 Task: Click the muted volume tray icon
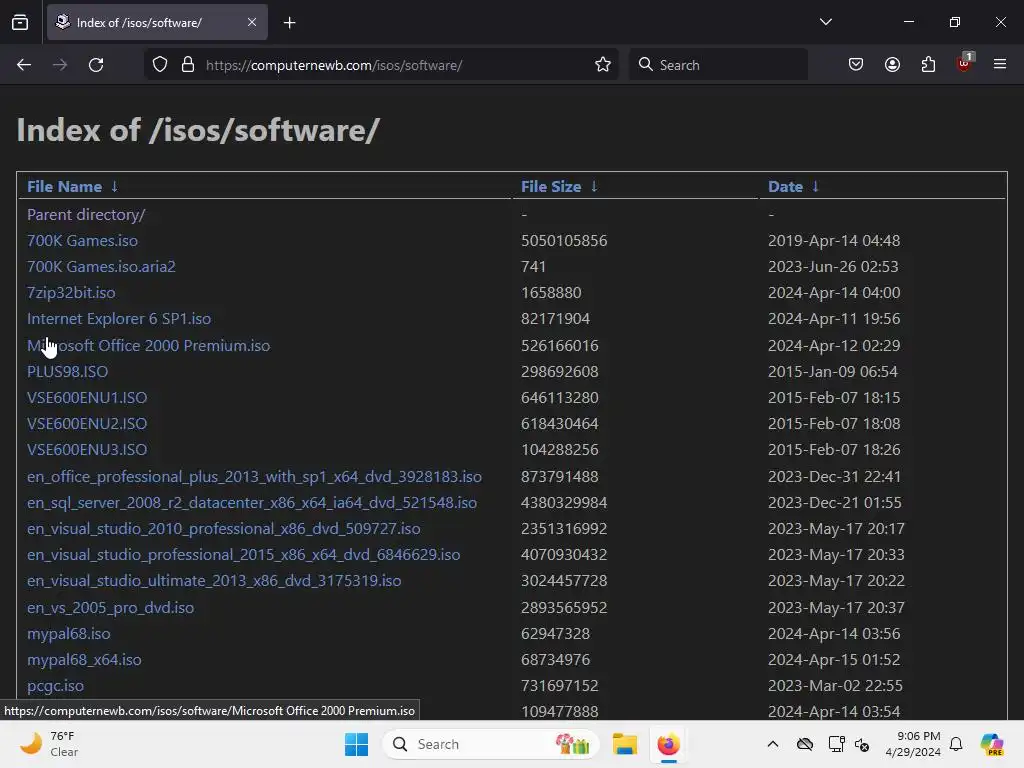point(862,744)
